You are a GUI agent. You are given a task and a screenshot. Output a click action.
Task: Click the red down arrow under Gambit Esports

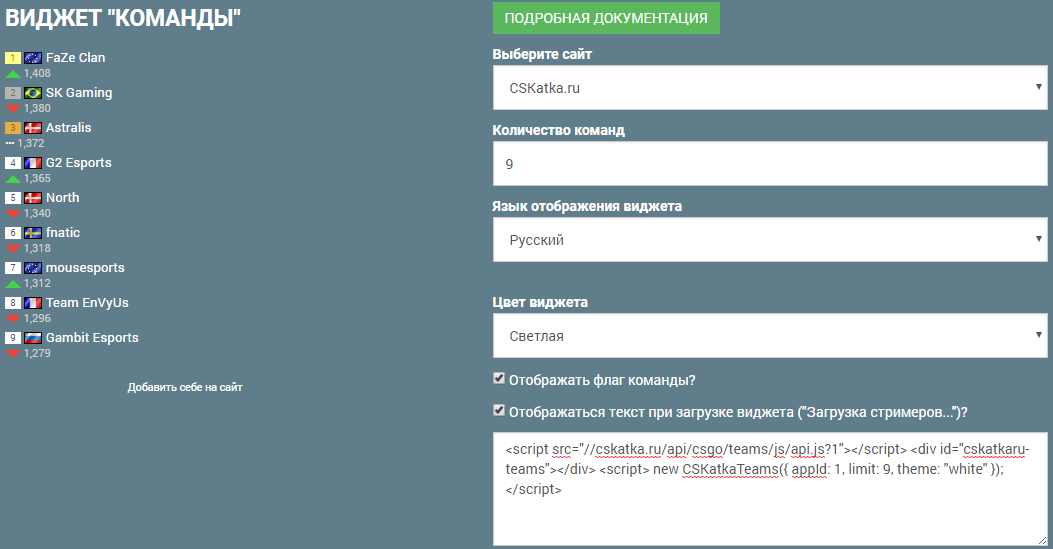[13, 354]
